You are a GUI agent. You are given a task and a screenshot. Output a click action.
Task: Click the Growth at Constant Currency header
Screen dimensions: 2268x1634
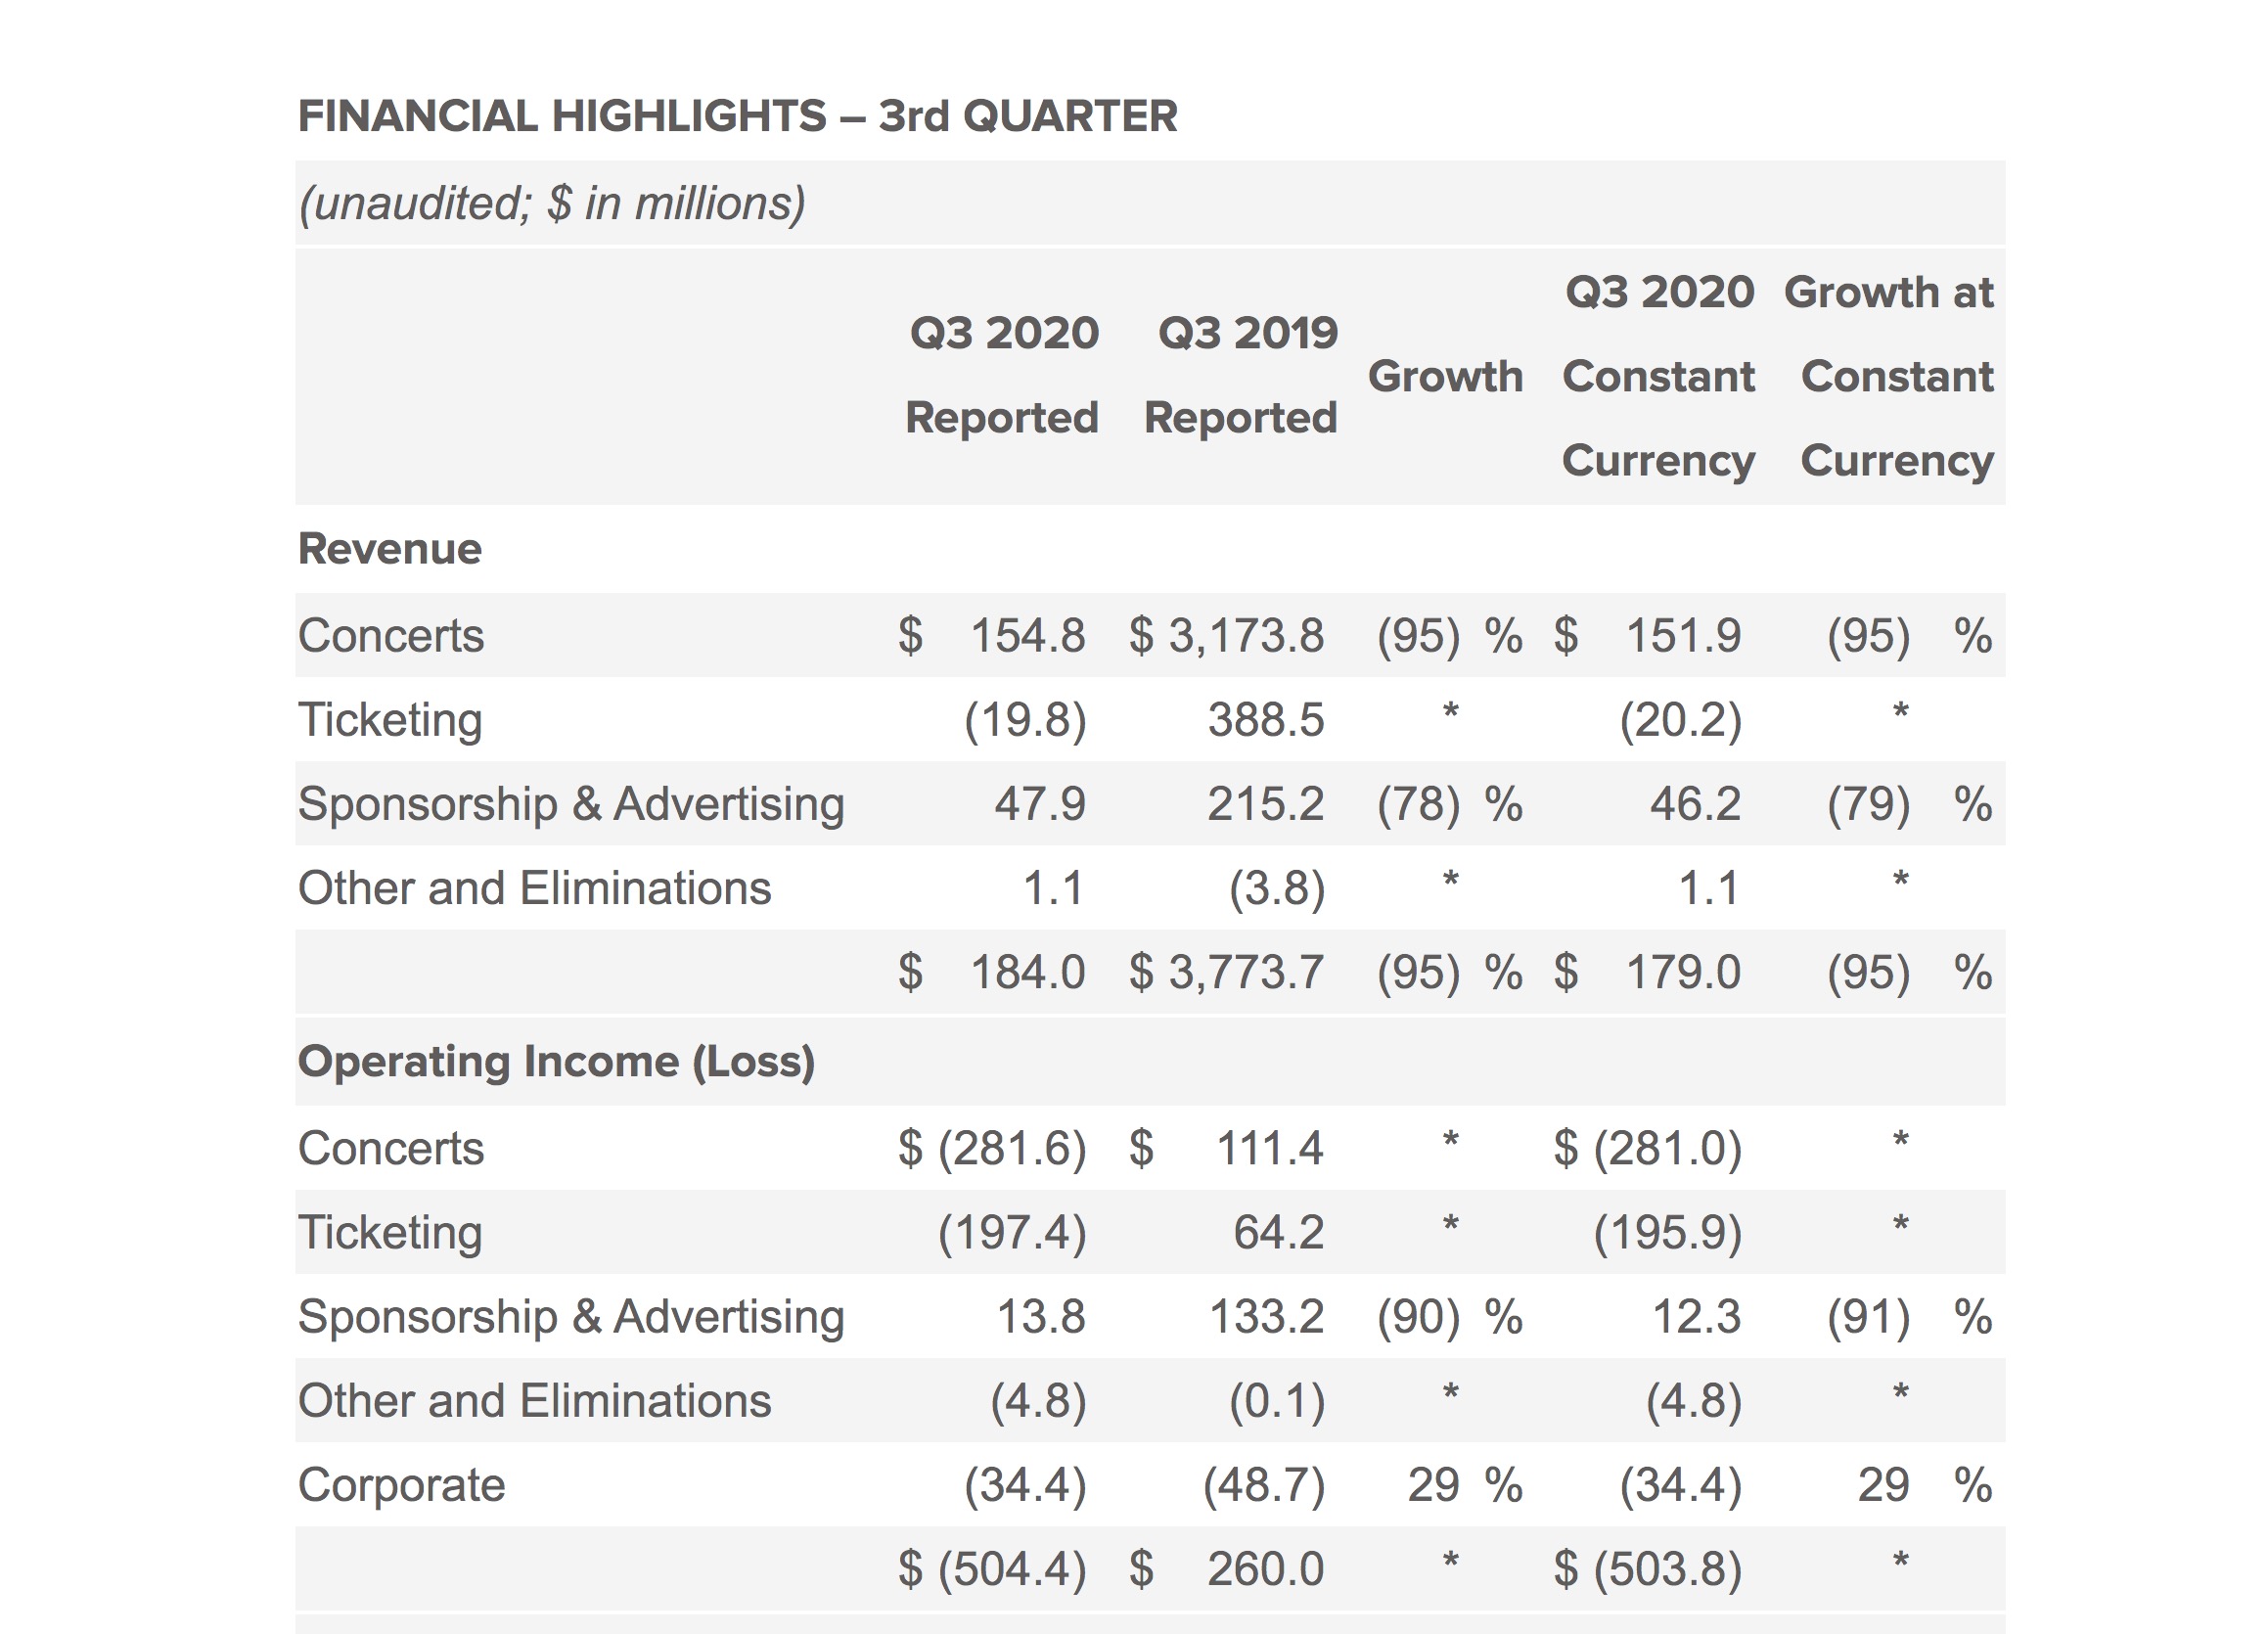point(1890,376)
